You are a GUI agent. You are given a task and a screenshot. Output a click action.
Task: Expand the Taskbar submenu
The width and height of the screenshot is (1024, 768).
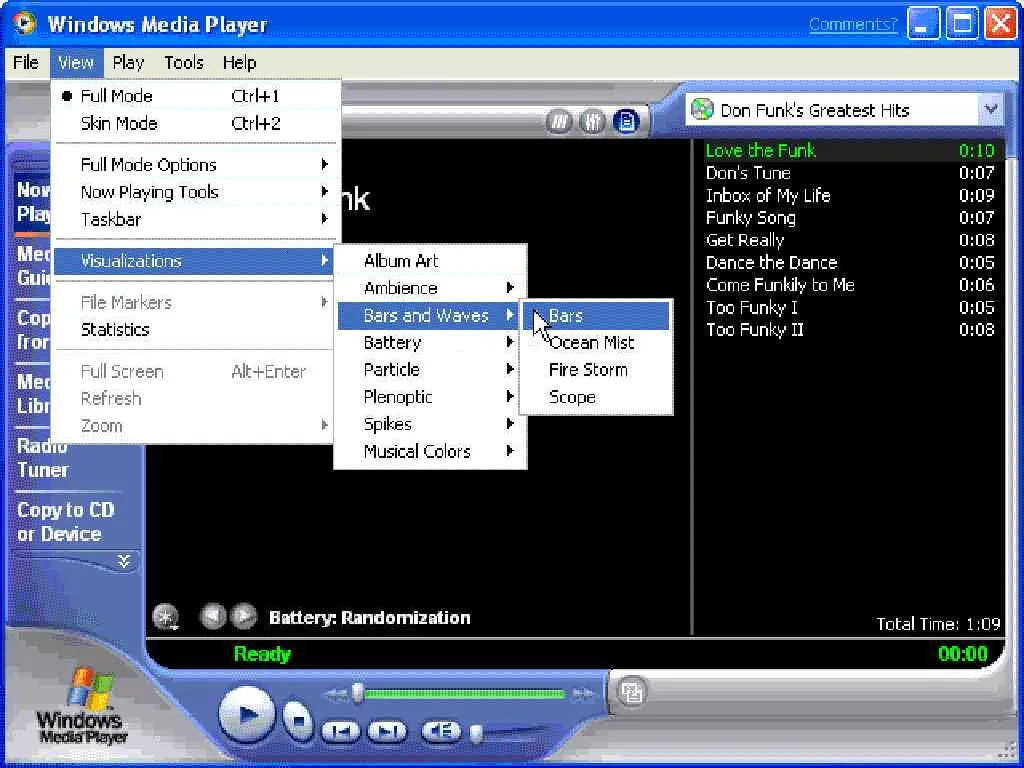point(196,219)
